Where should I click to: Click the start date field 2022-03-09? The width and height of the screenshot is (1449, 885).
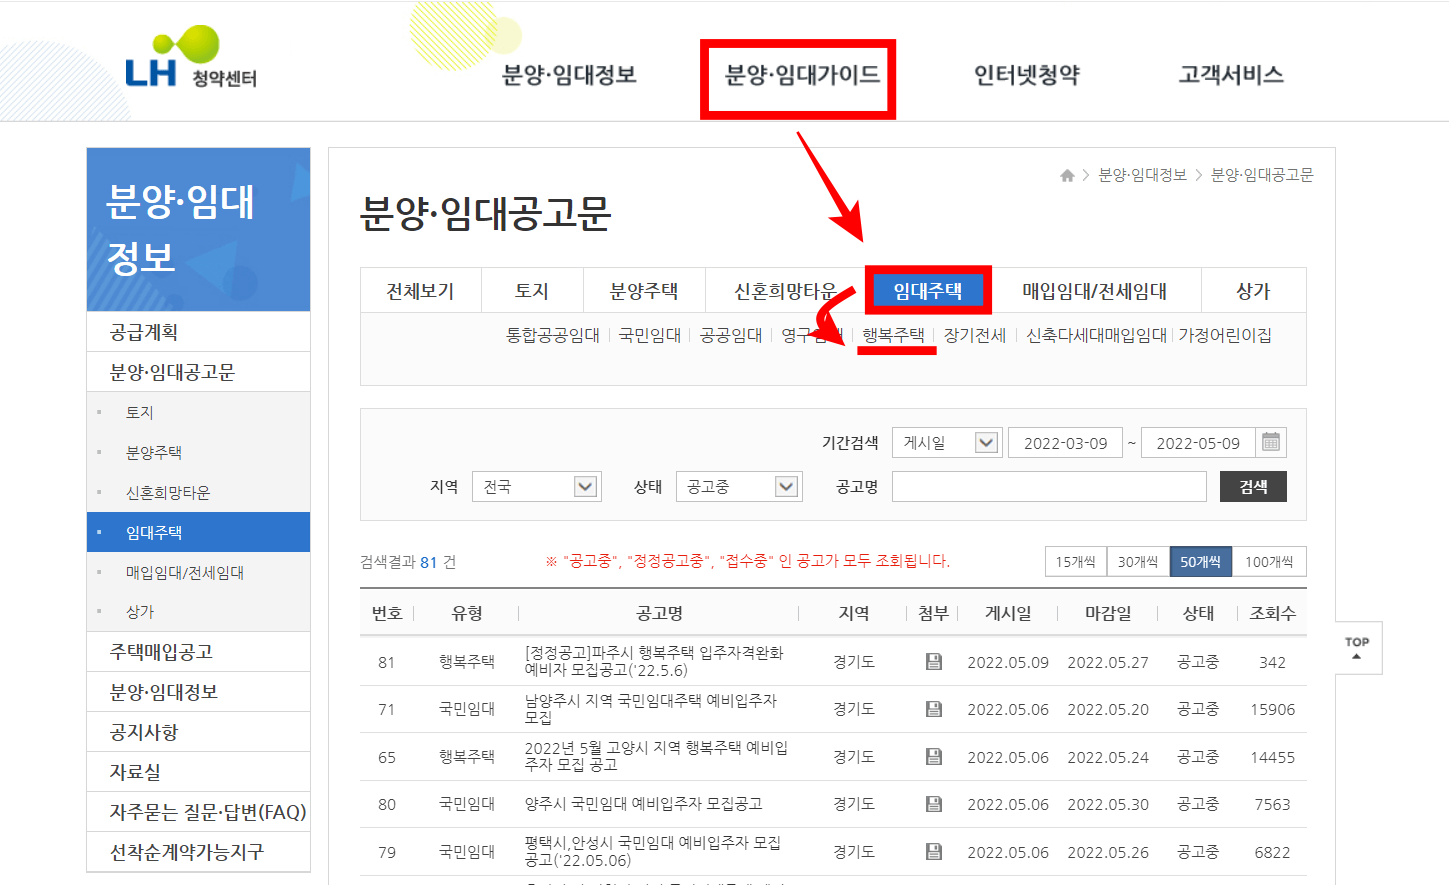[1065, 442]
